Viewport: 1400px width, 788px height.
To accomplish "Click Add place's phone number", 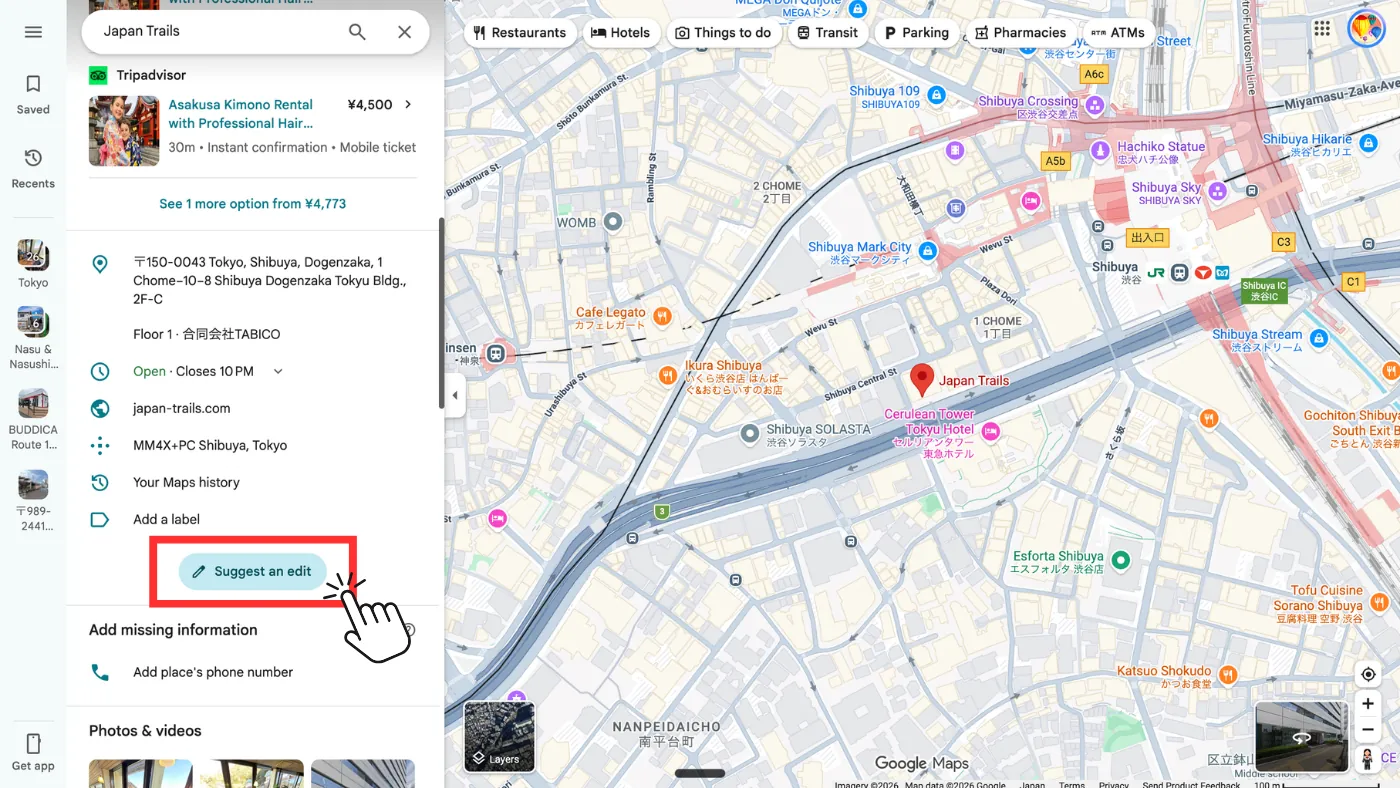I will point(213,672).
